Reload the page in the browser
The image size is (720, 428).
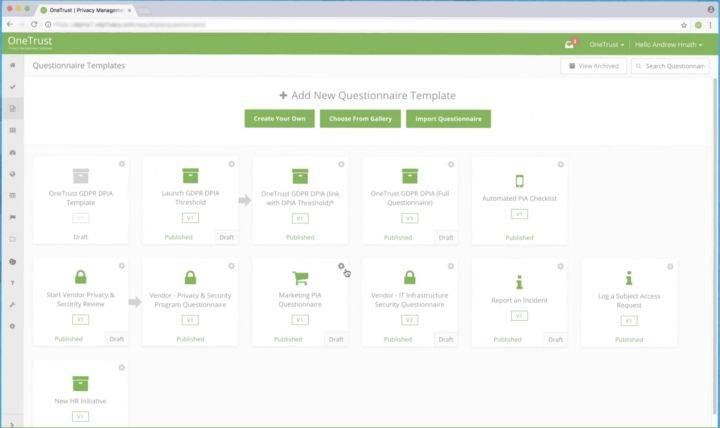pos(34,24)
